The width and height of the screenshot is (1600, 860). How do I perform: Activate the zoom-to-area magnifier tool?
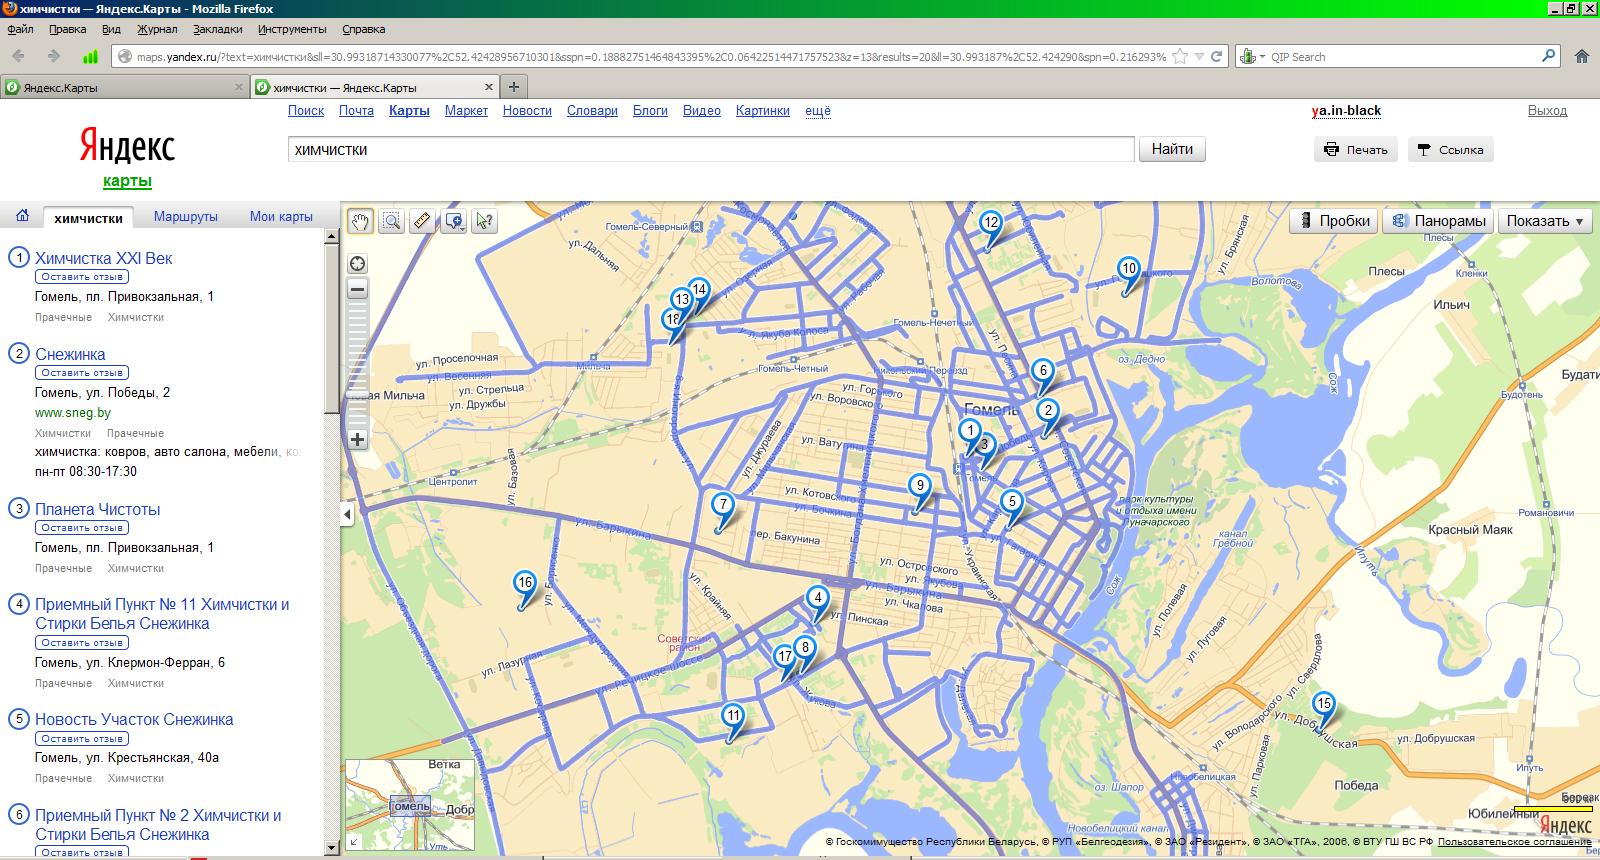pos(392,221)
